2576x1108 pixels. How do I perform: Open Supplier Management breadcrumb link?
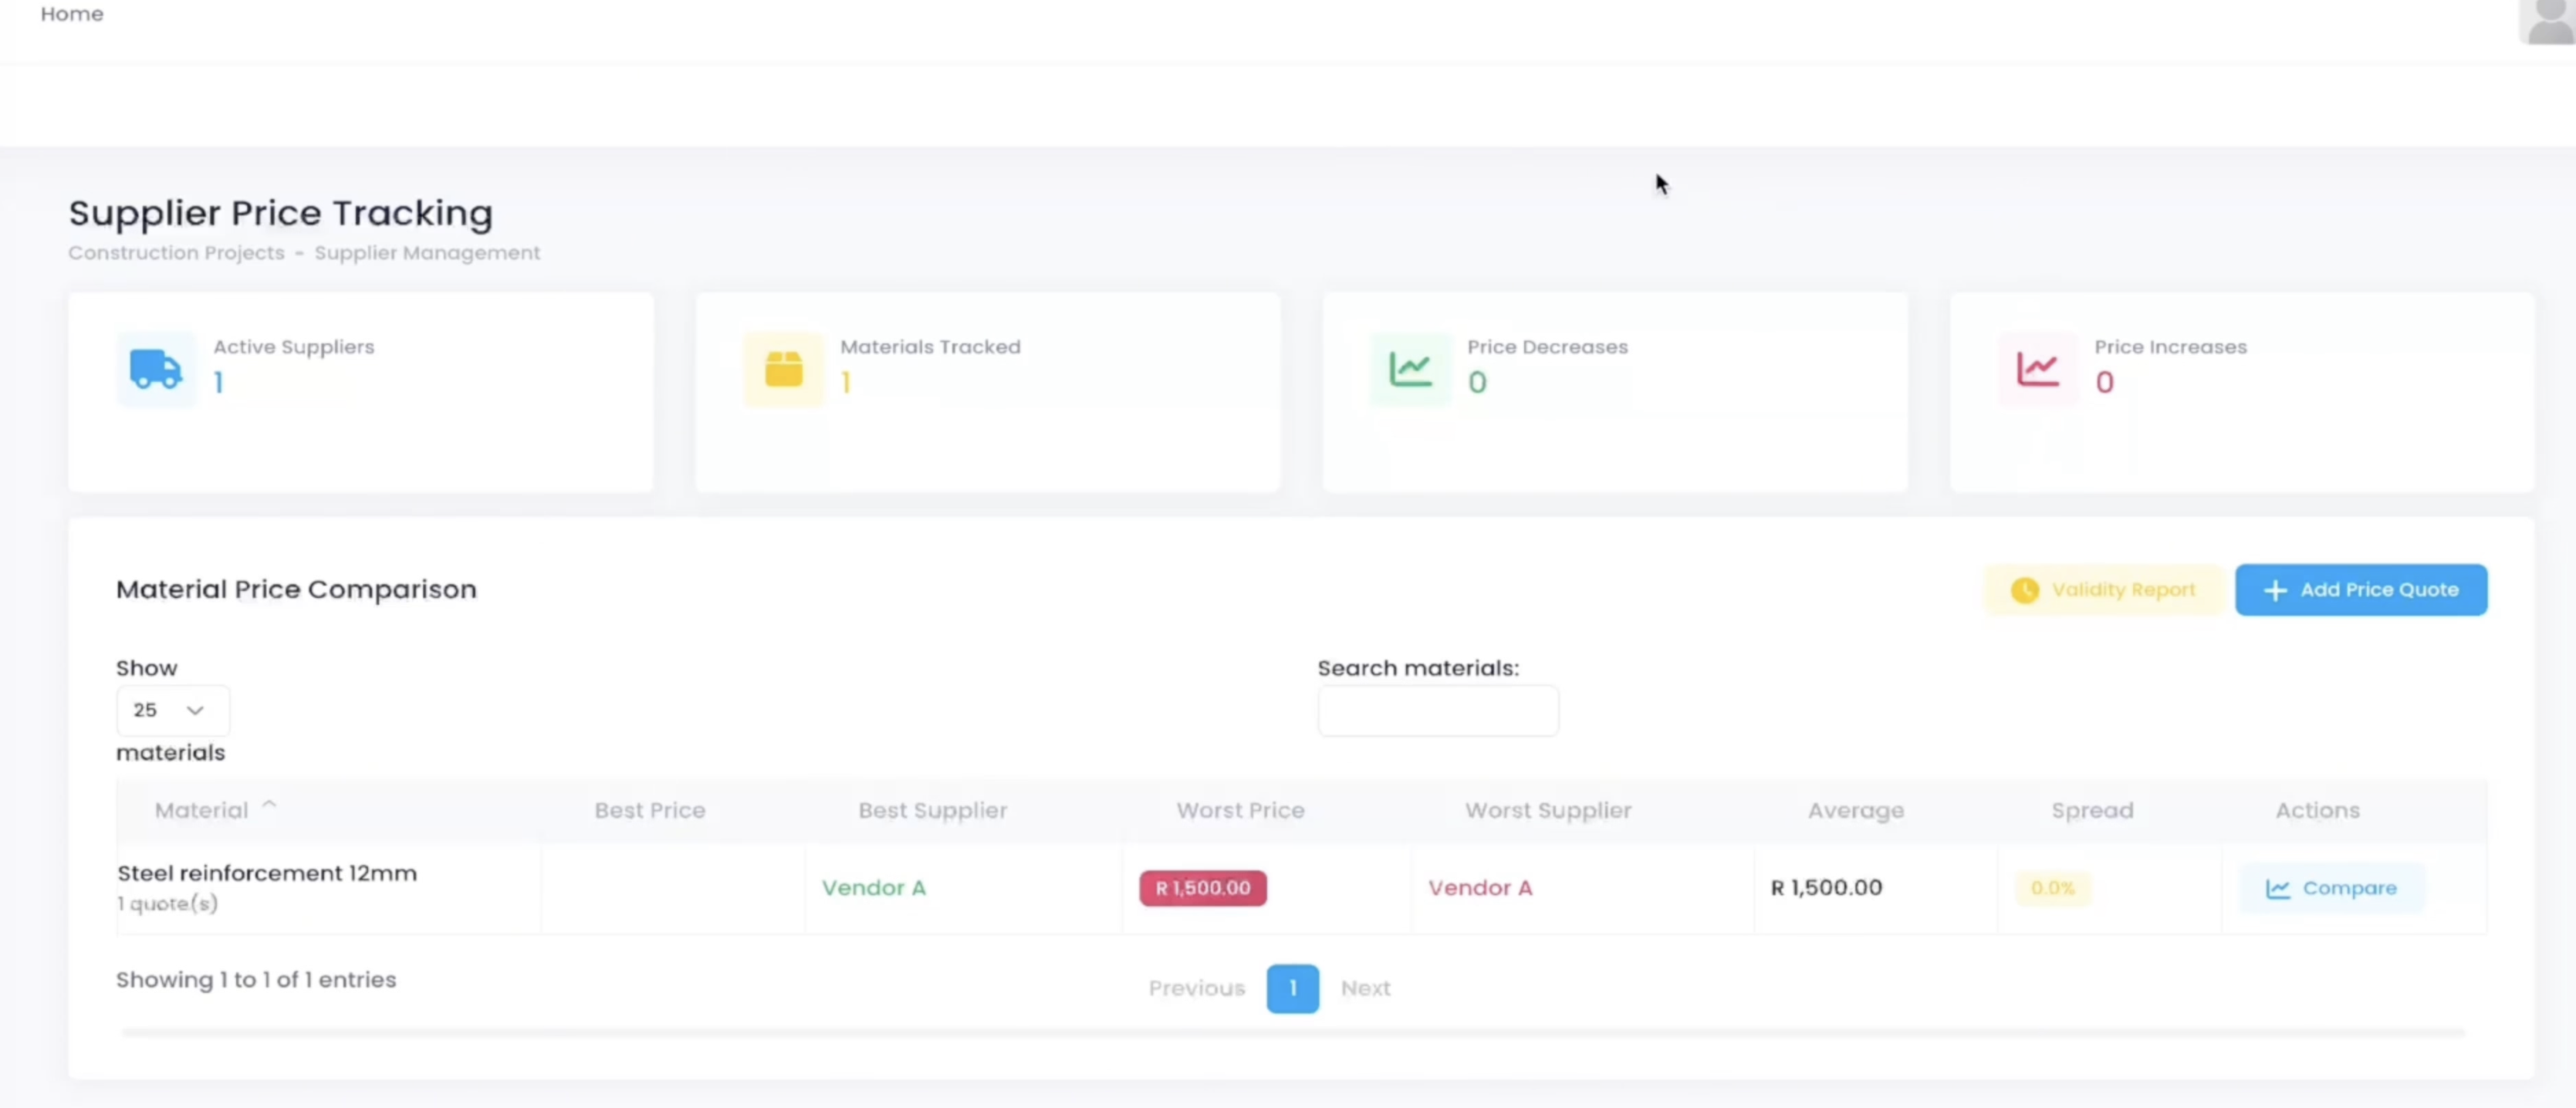click(427, 253)
